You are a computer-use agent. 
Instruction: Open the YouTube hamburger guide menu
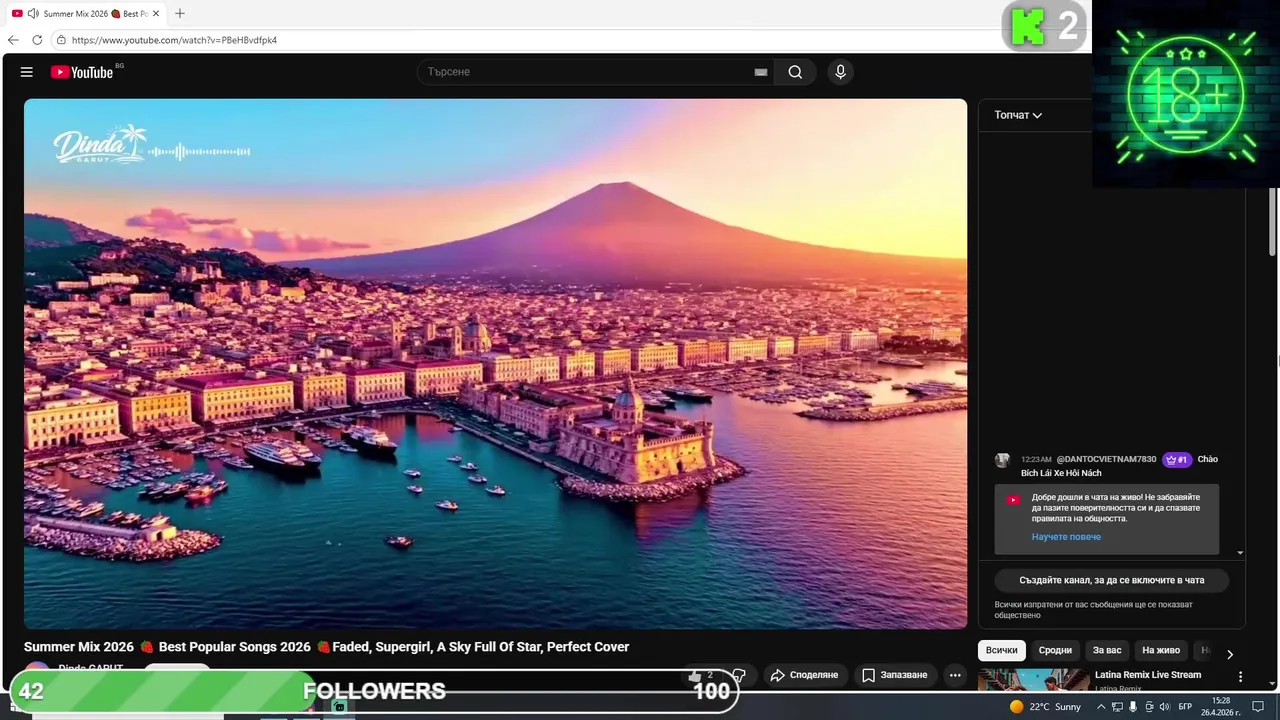click(27, 72)
